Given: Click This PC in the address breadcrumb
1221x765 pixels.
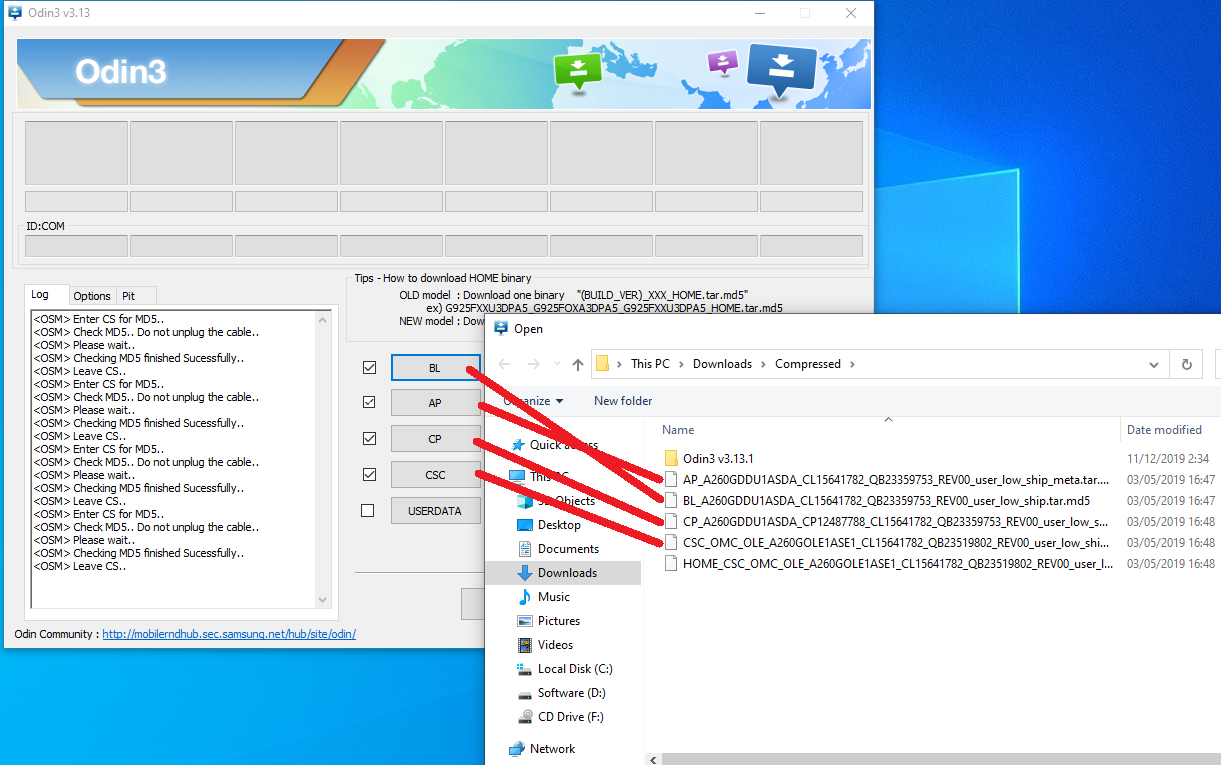Looking at the screenshot, I should [x=650, y=364].
